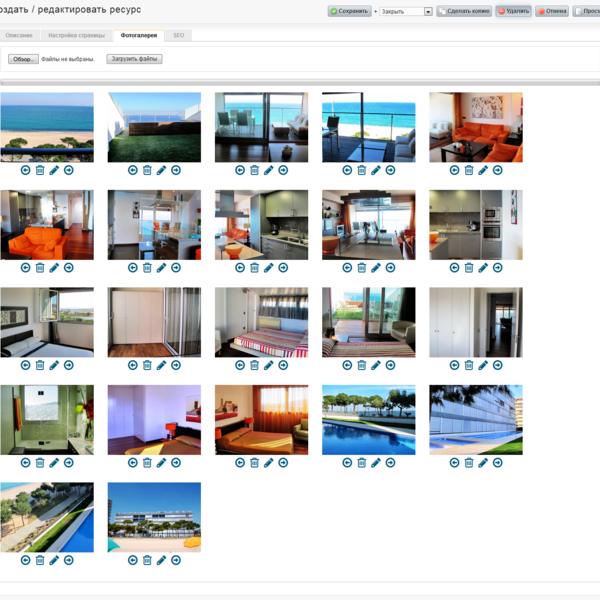Click Загрузить файлы button
This screenshot has height=600, width=600.
pos(134,59)
